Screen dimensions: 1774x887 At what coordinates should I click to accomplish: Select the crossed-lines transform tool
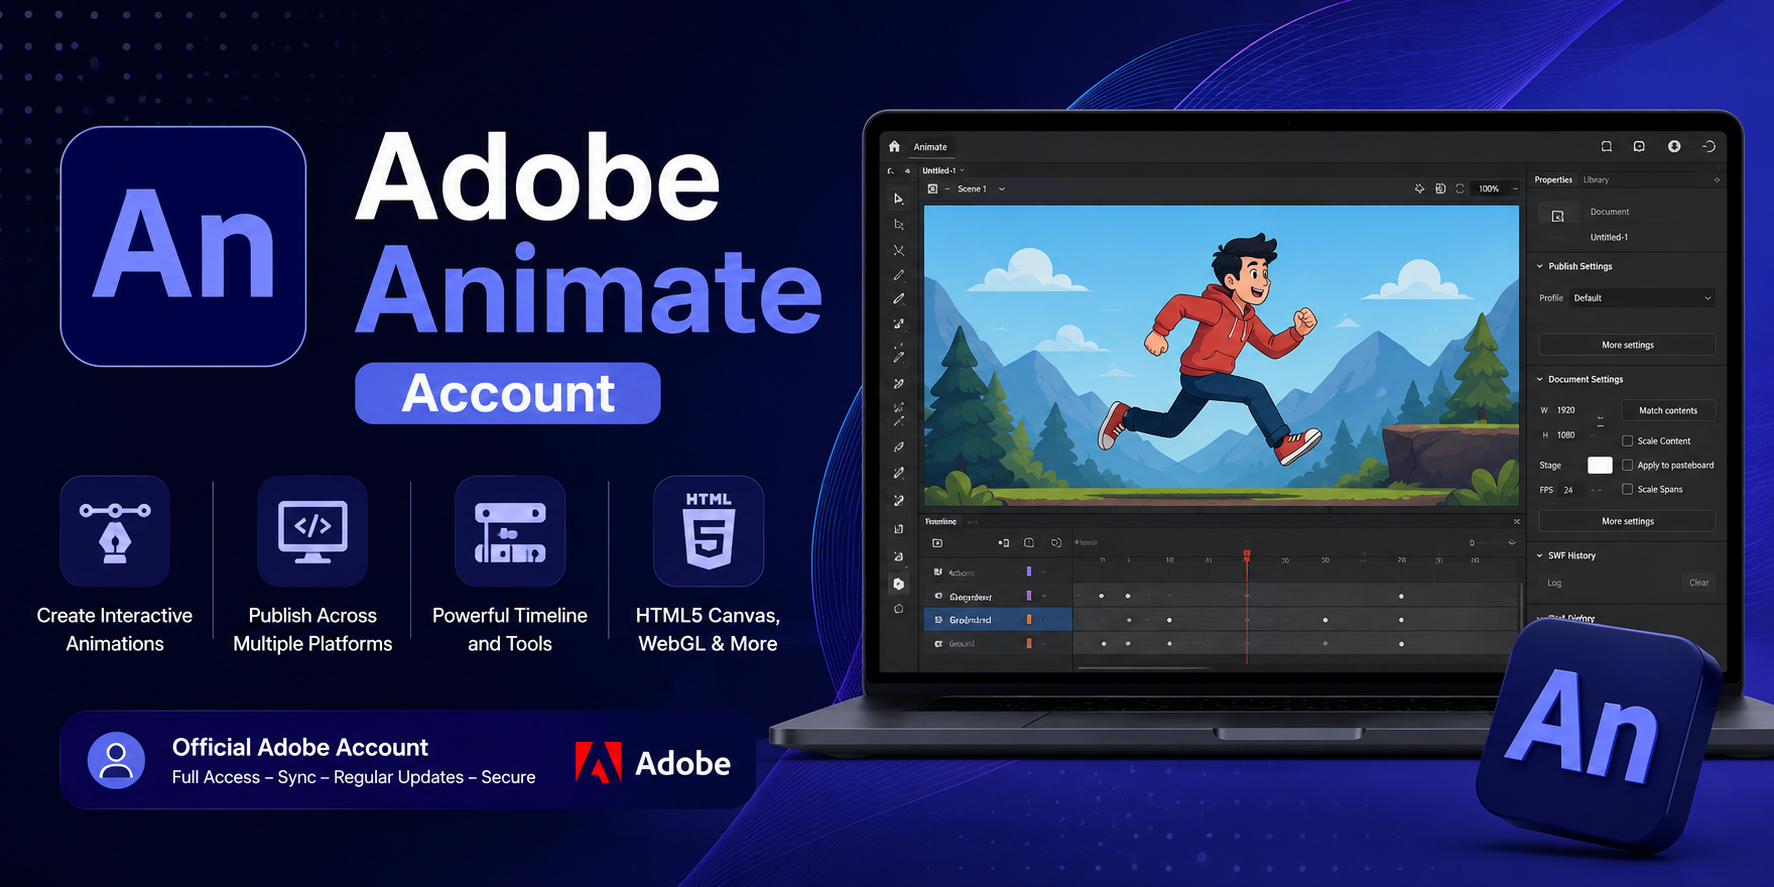(x=898, y=250)
